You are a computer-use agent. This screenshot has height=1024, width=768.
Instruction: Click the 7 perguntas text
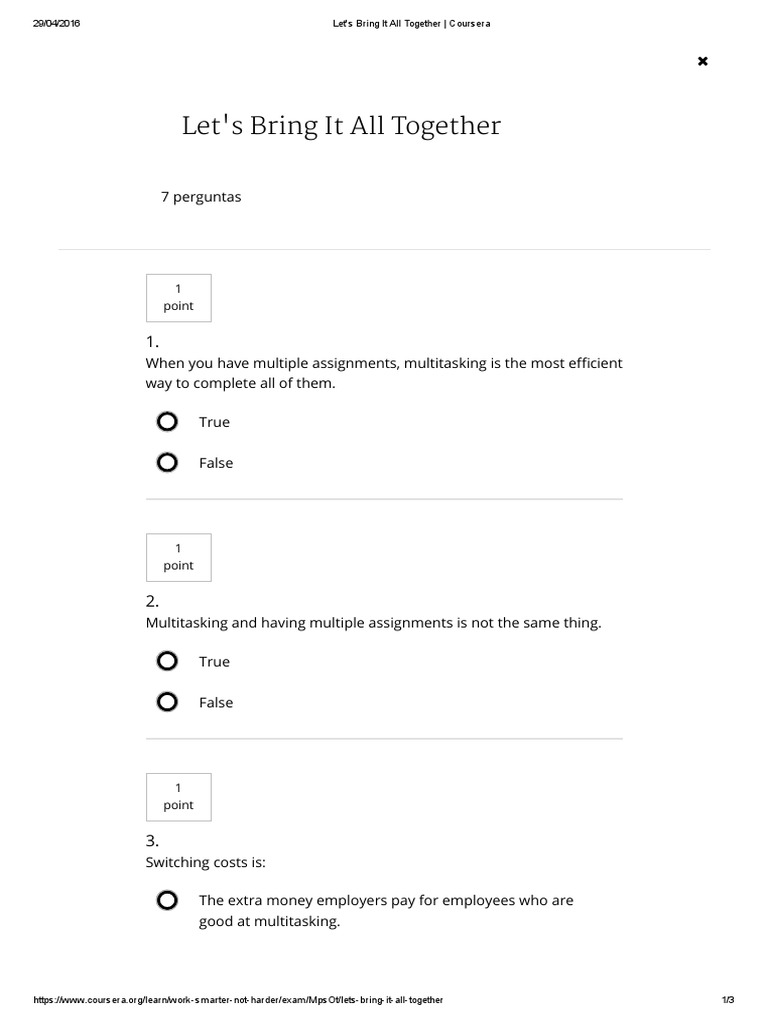201,197
